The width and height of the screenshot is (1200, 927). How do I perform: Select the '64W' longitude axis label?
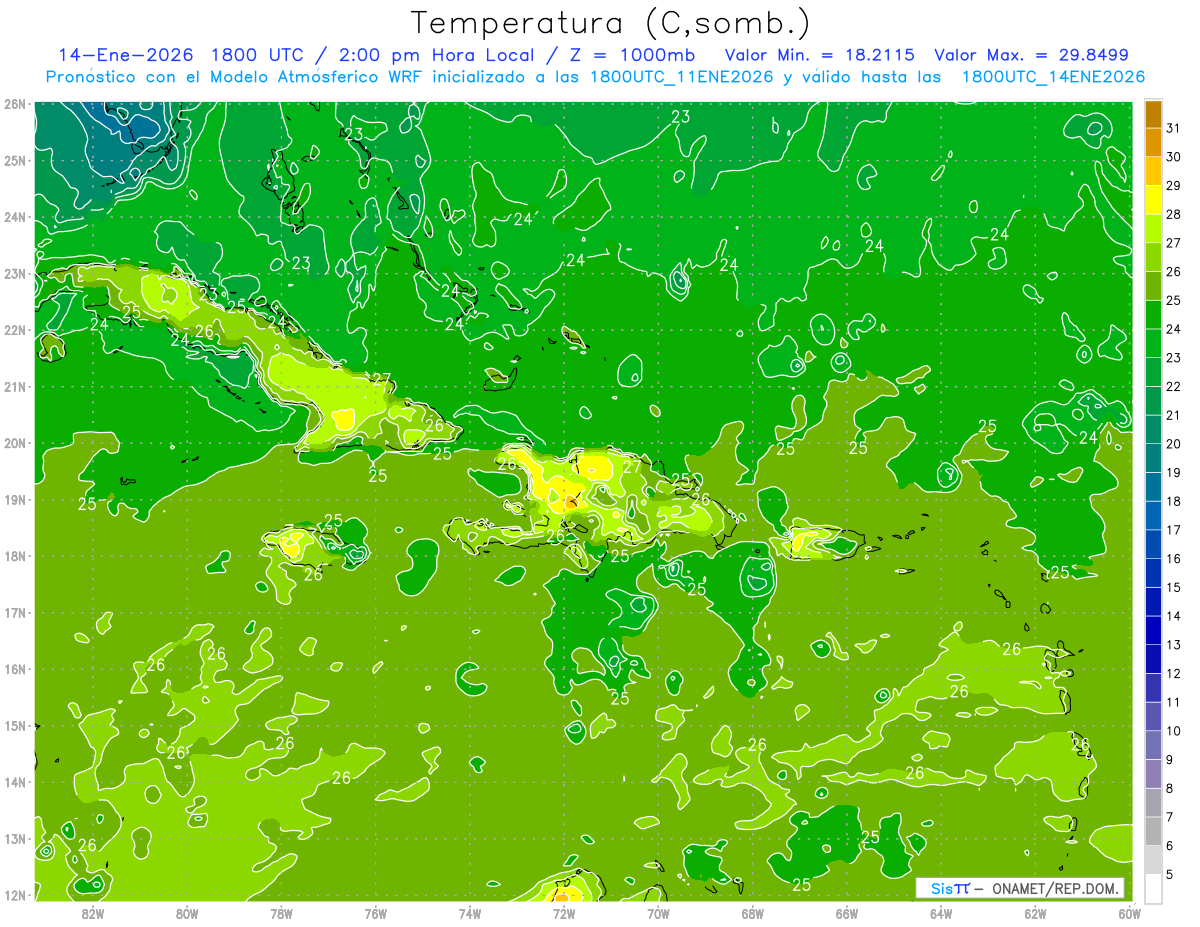click(941, 912)
